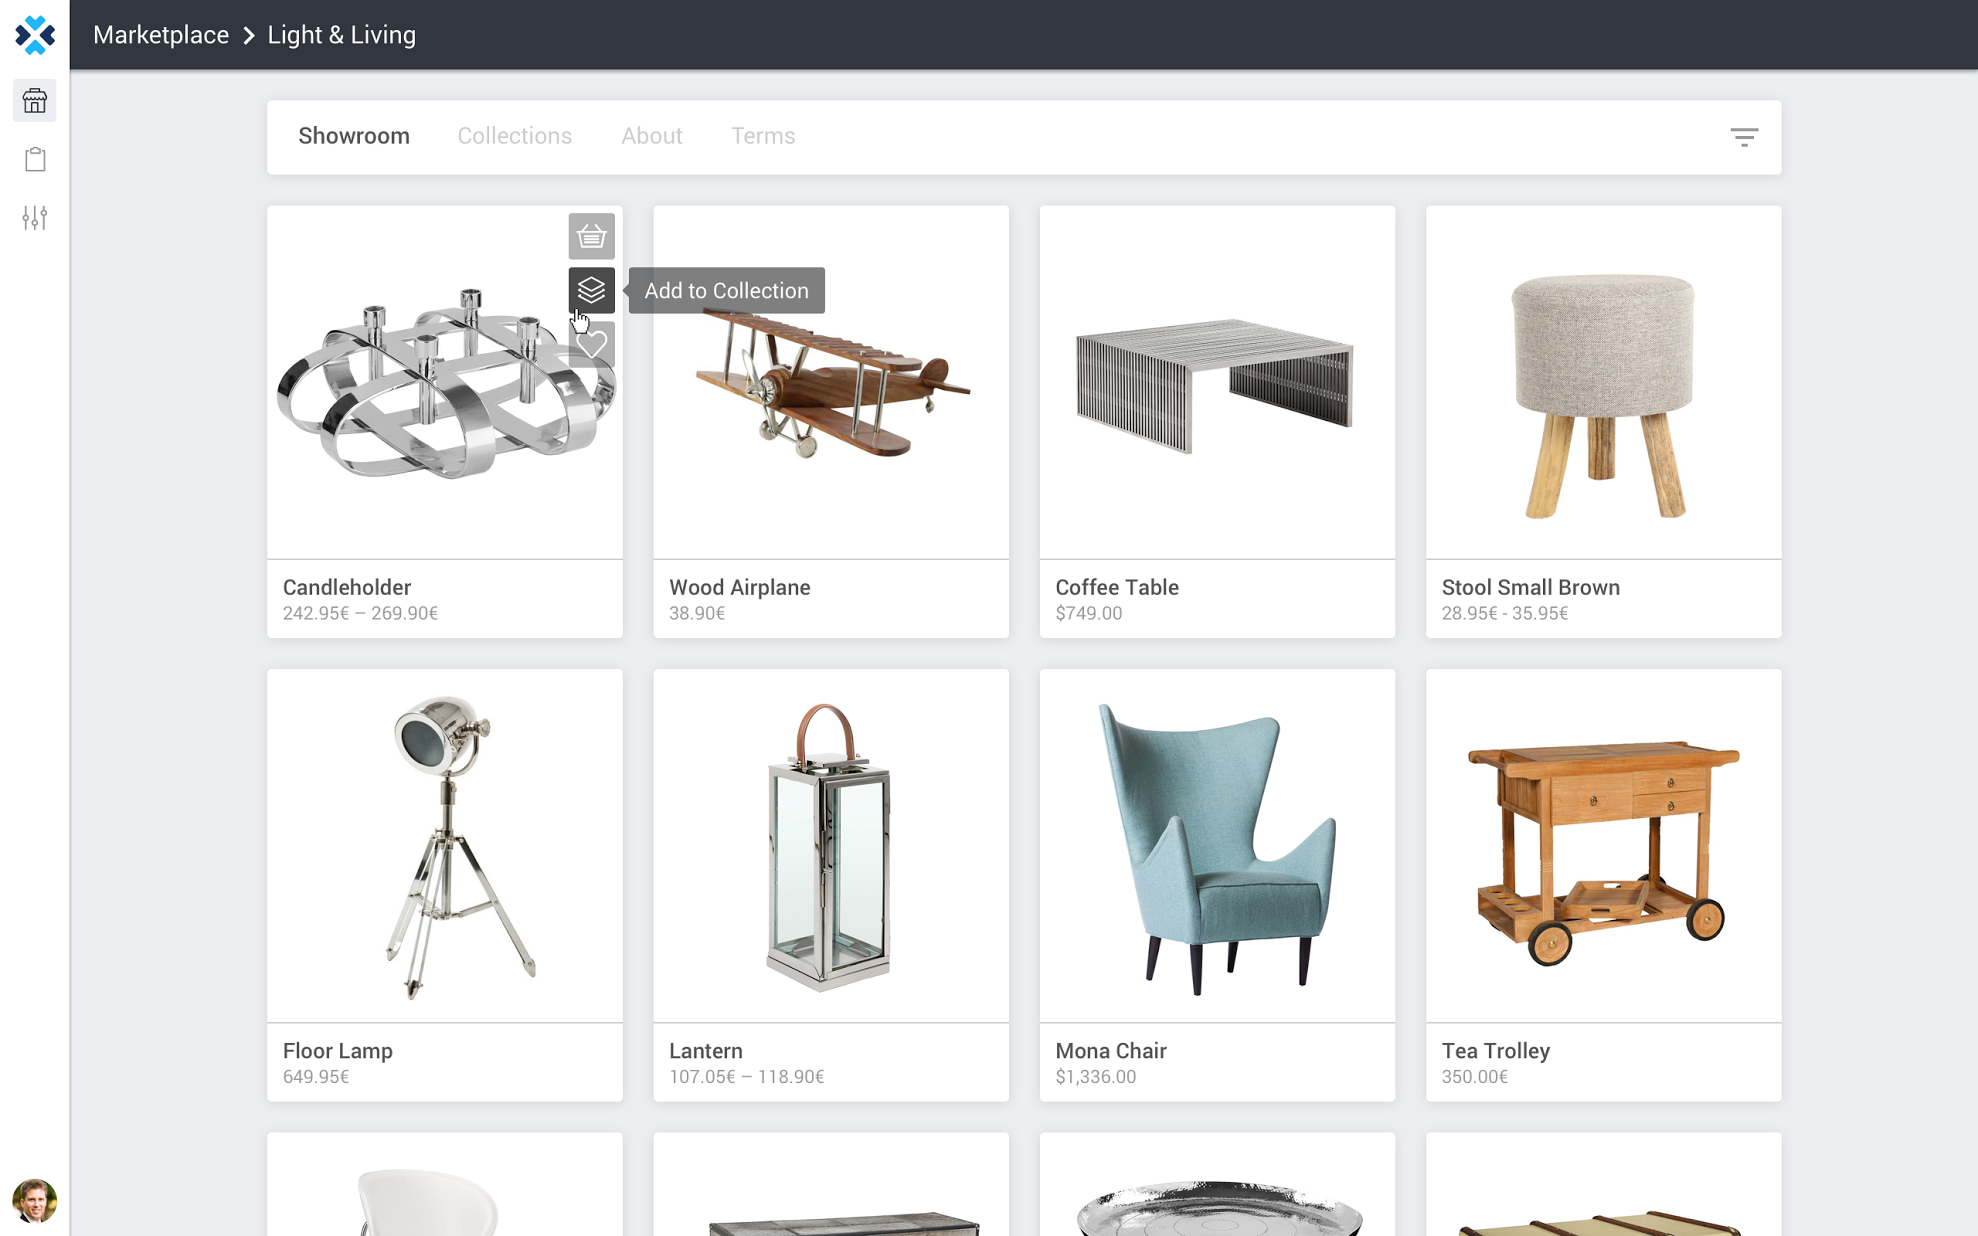This screenshot has width=1978, height=1236.
Task: Click the Candleholder title text
Action: point(347,587)
